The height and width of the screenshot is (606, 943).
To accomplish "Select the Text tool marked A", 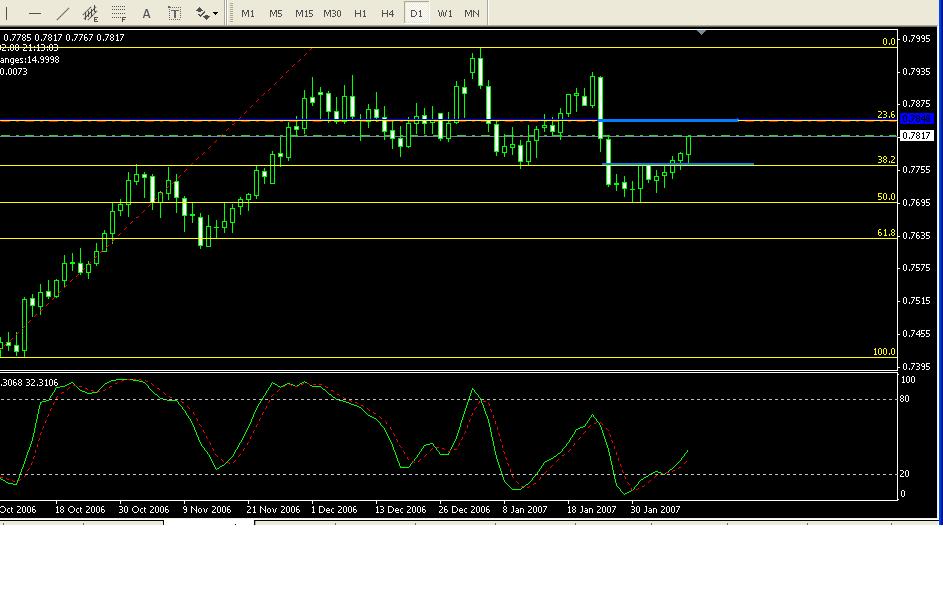I will pyautogui.click(x=147, y=14).
